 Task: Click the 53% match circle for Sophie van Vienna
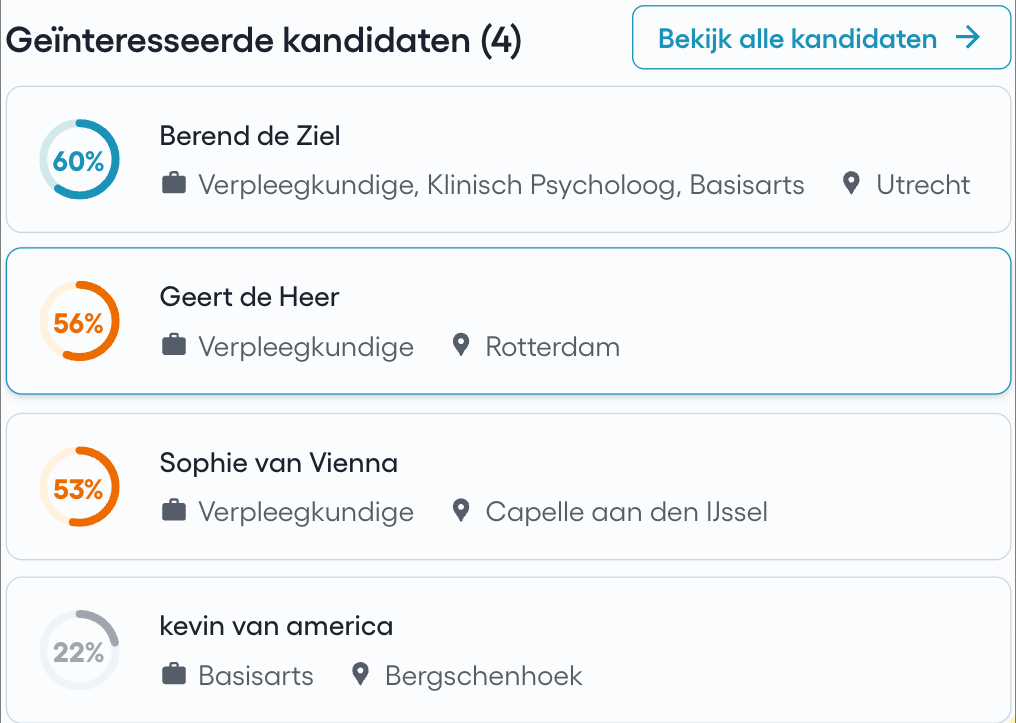click(x=79, y=487)
